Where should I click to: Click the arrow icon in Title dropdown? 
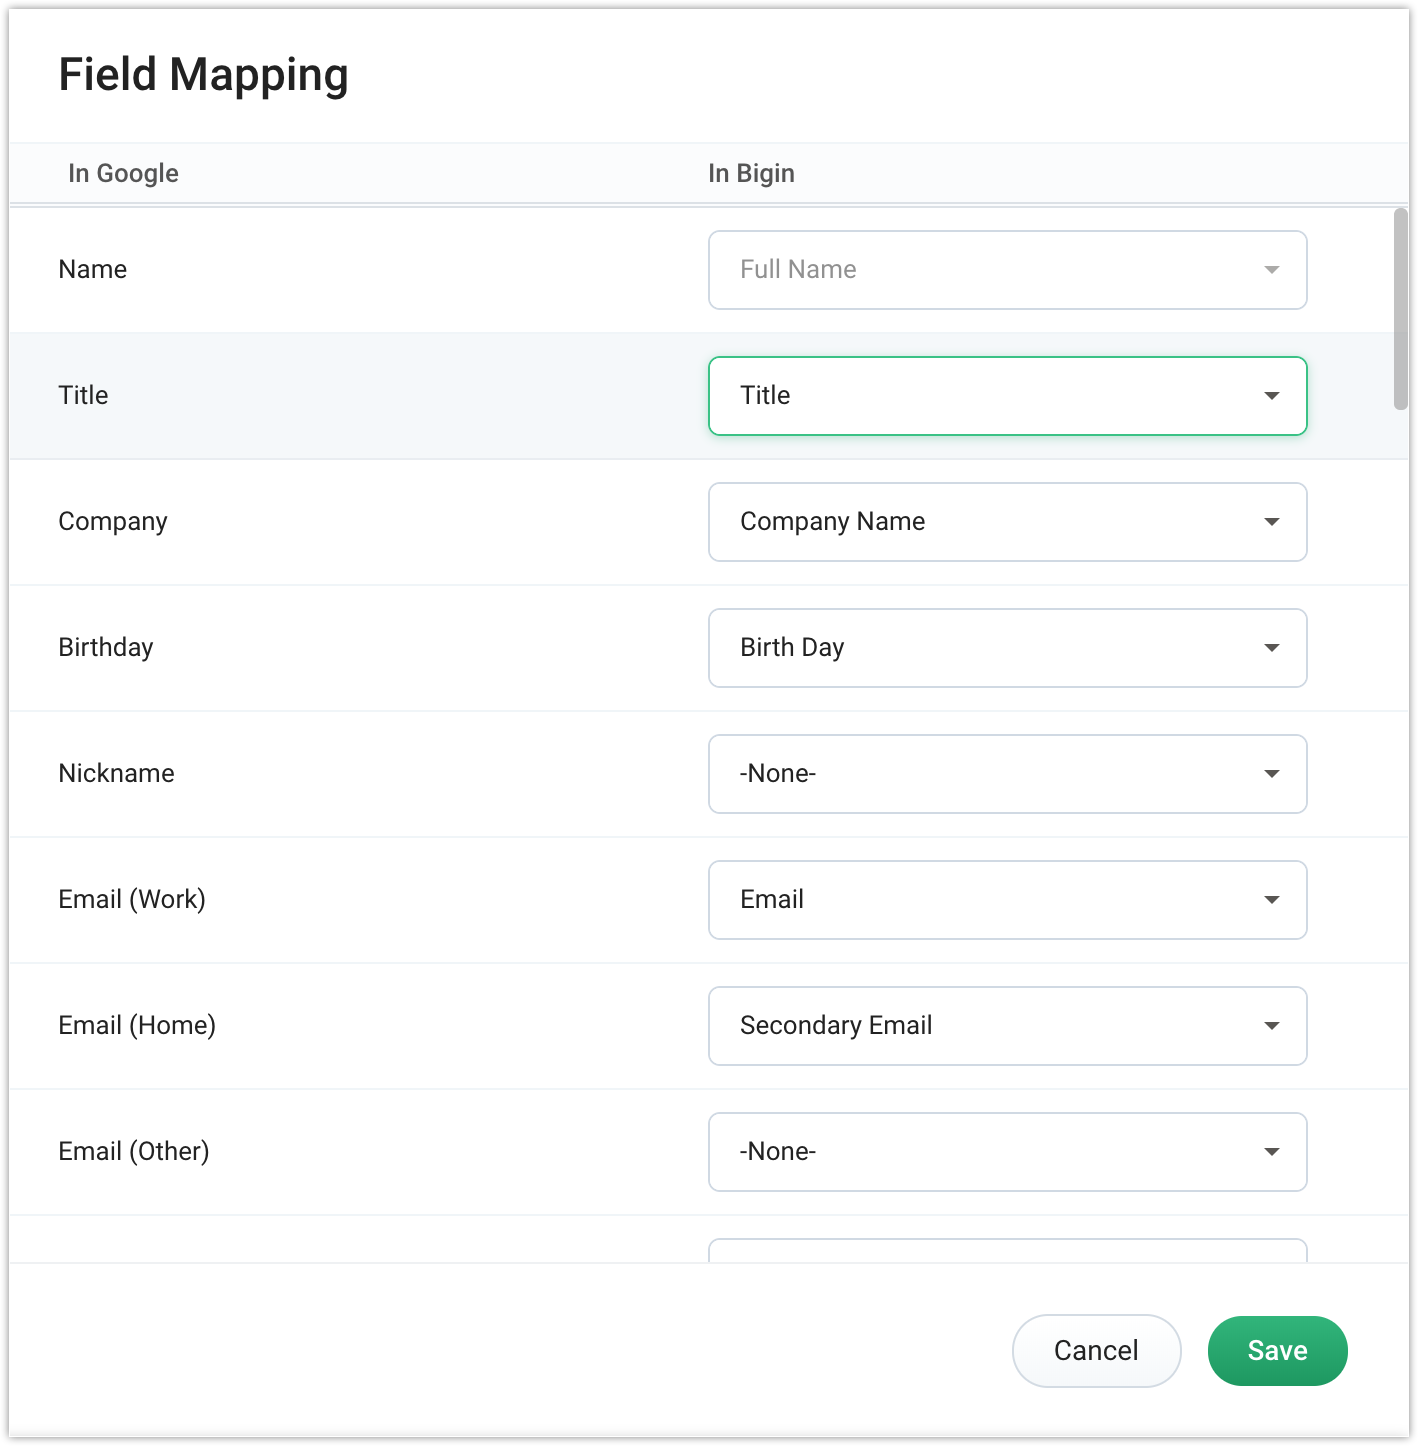click(1272, 396)
